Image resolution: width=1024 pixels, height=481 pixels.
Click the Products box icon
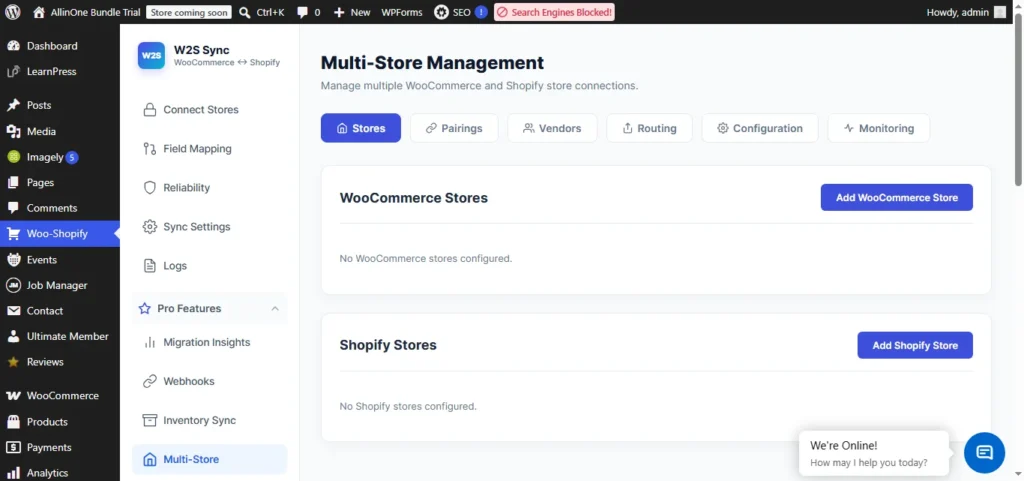13,422
